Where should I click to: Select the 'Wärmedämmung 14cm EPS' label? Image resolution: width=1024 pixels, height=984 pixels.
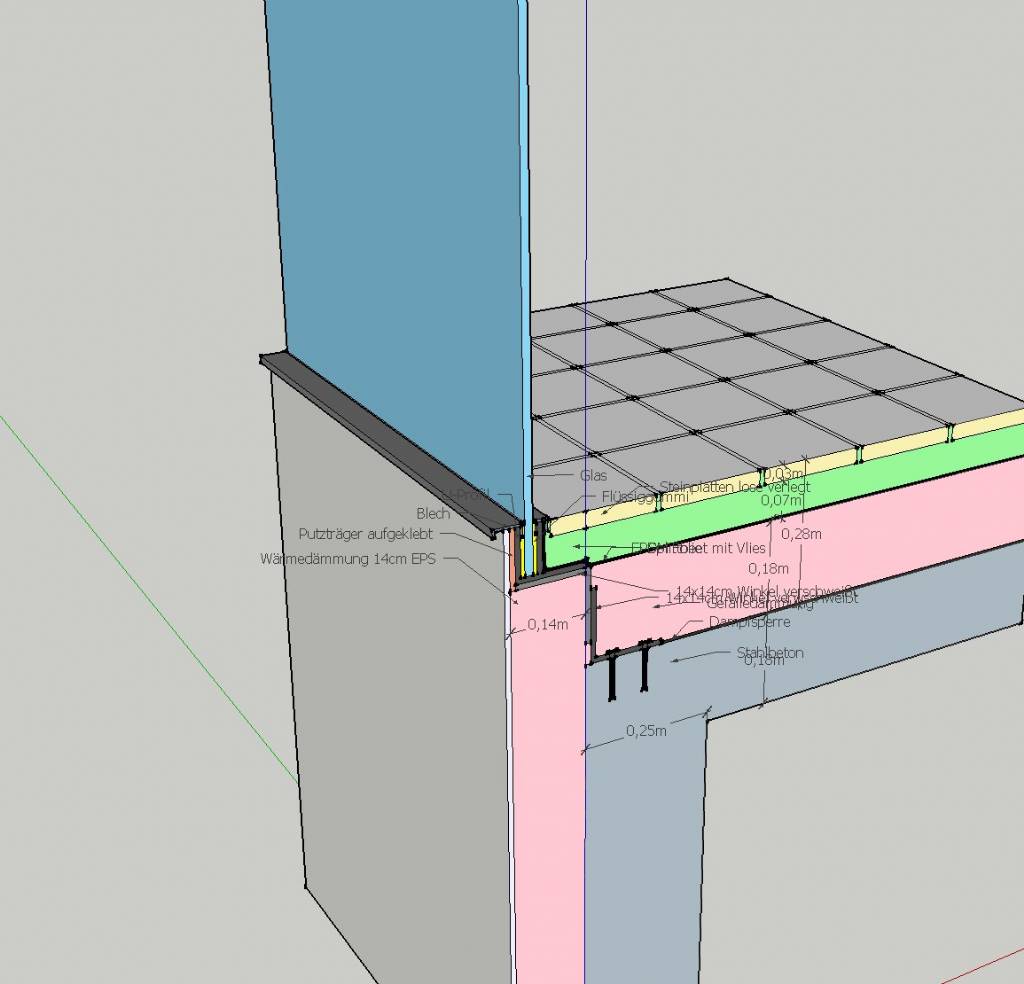[x=347, y=559]
